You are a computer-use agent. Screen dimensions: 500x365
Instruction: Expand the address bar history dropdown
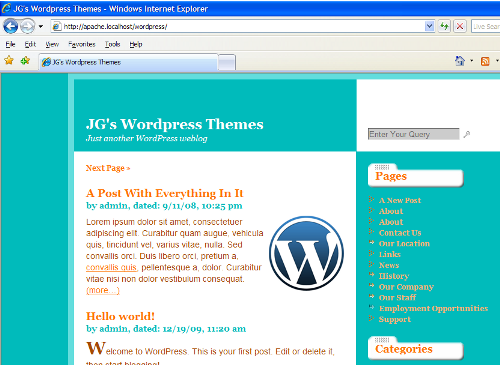point(429,26)
